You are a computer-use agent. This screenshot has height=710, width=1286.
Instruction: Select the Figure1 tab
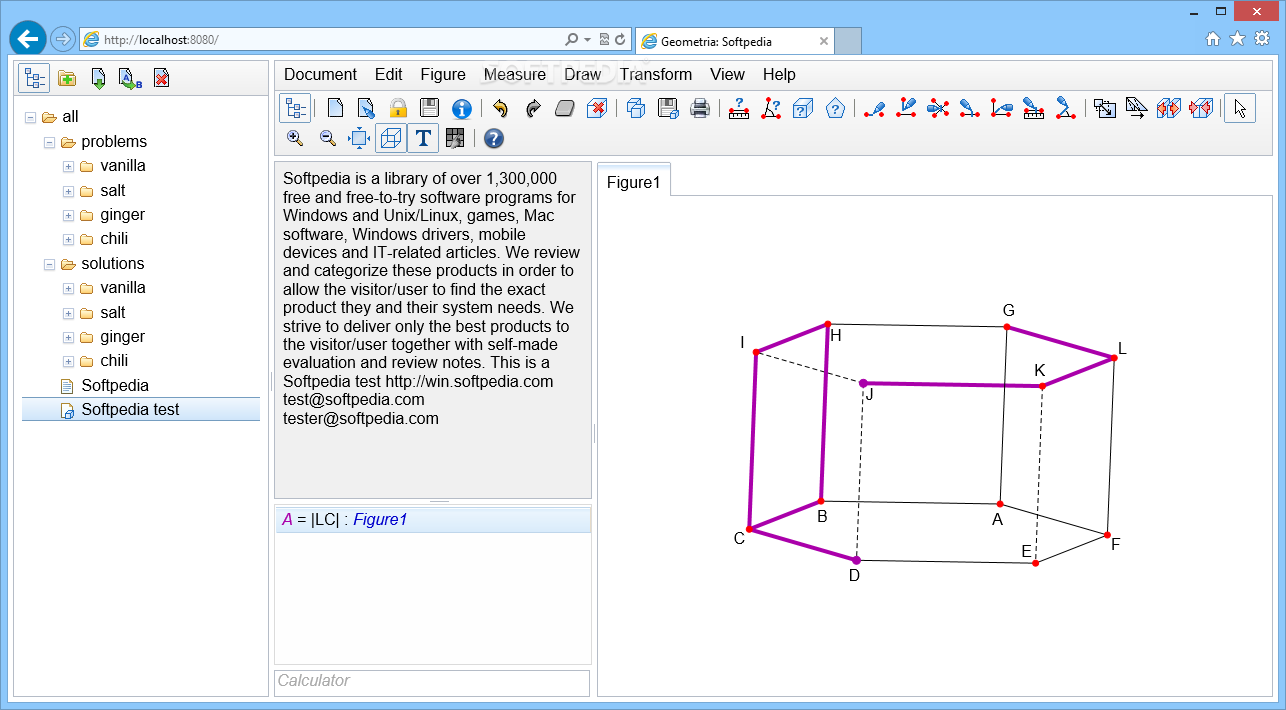634,182
